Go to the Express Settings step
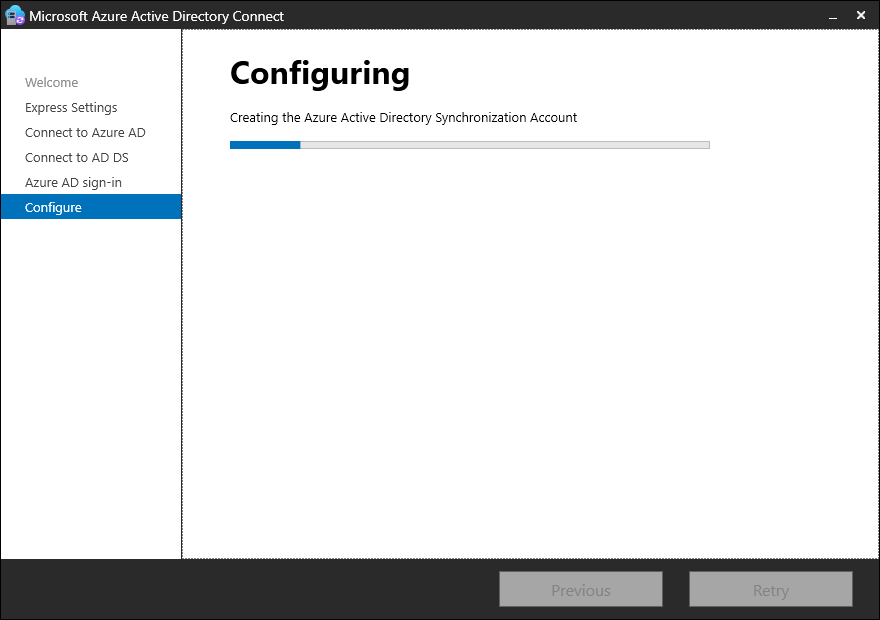Screen dimensions: 880x620 (71, 108)
